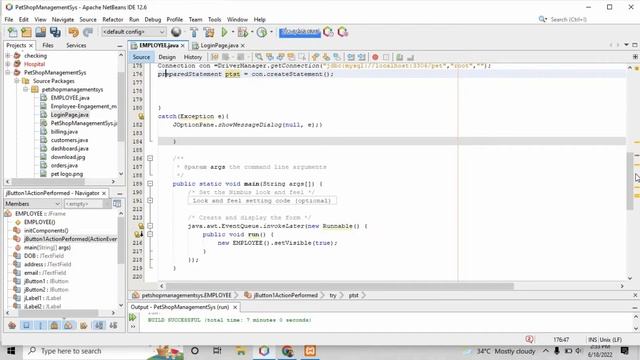Click the last colorful hexagon icon in main toolbar
Image resolution: width=640 pixels, height=360 pixels.
(343, 32)
